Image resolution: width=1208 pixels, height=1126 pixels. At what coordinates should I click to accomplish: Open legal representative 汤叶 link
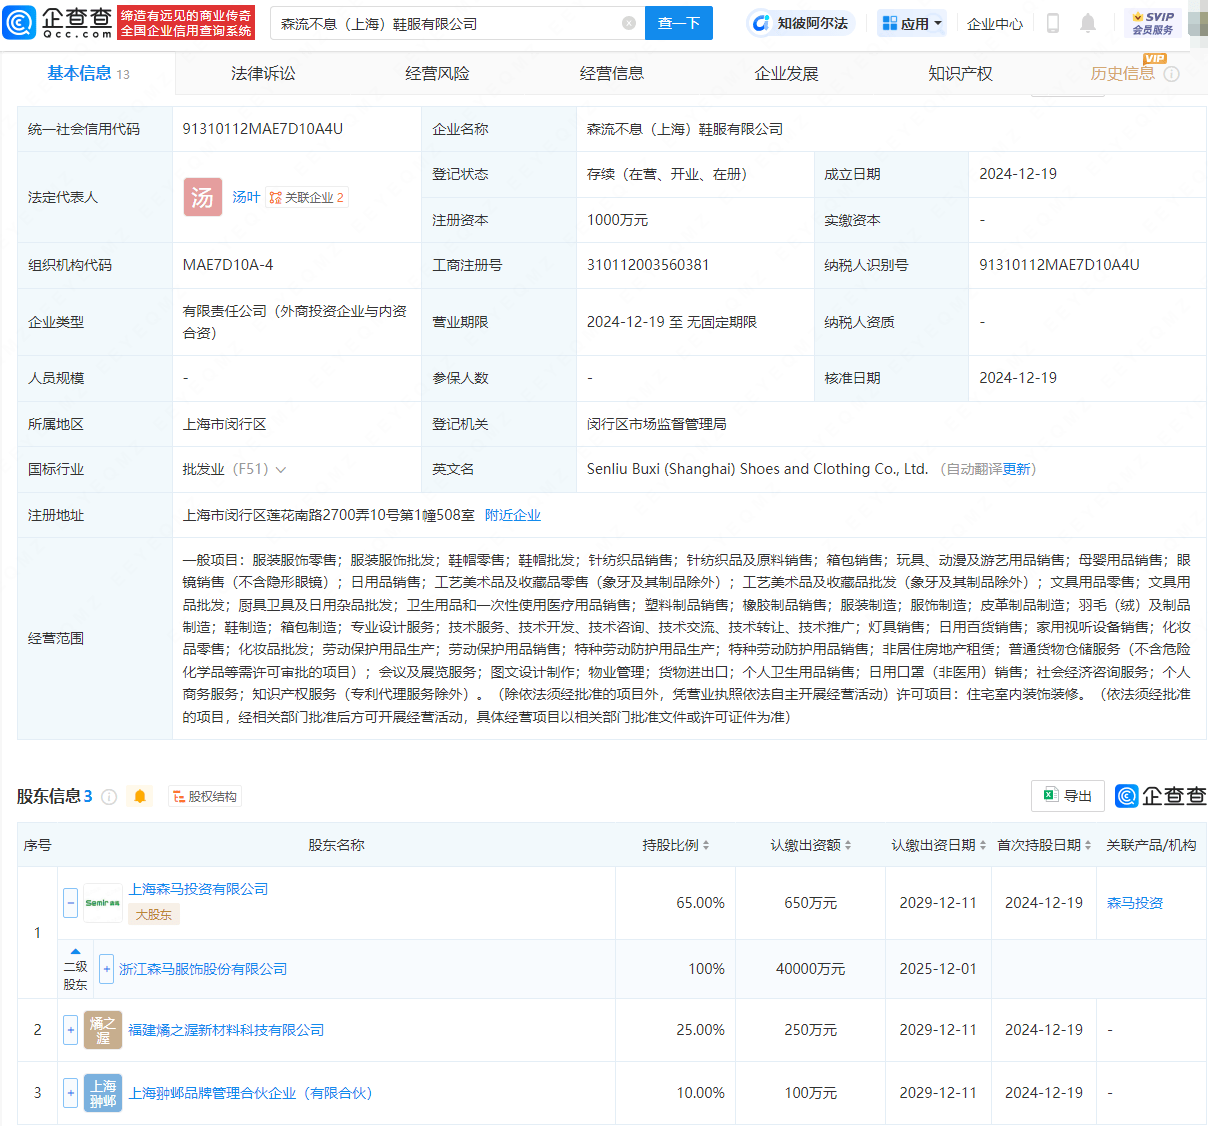(x=246, y=197)
